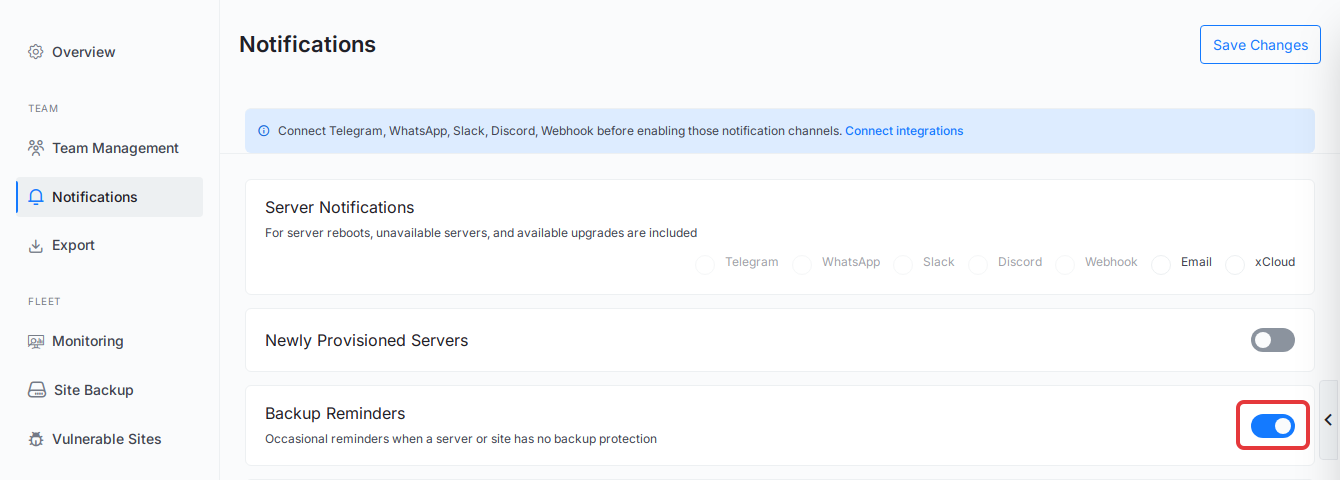This screenshot has height=480, width=1340.
Task: Tick the Email channel checkbox
Action: coord(1161,264)
